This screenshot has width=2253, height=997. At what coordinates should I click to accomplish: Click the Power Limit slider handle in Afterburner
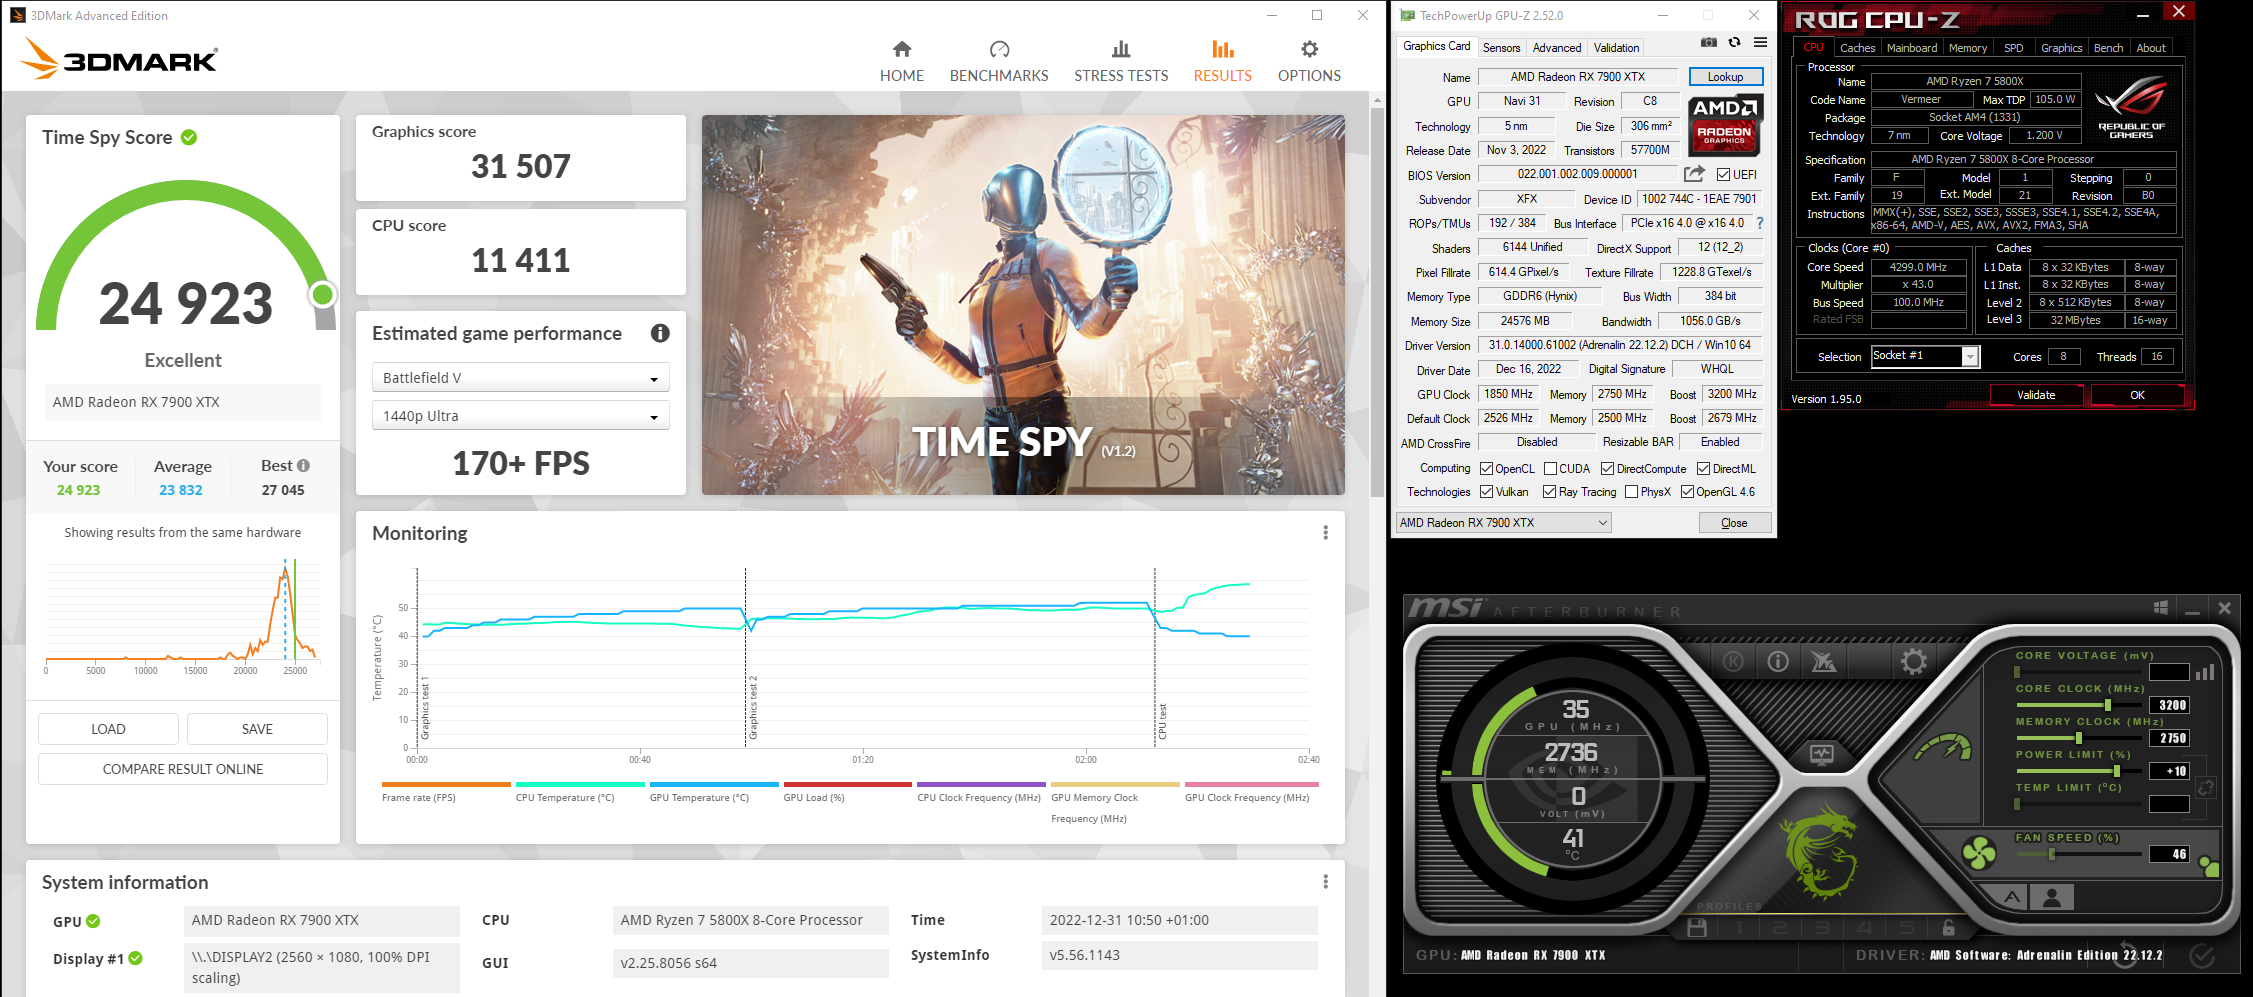coord(2116,771)
